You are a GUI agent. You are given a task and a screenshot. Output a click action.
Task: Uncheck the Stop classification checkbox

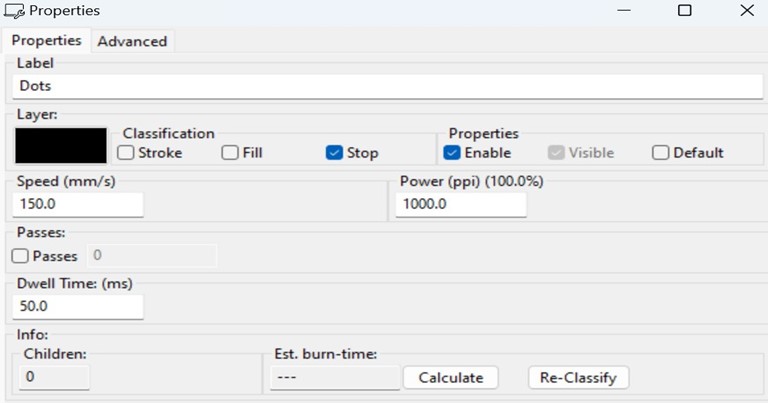(x=334, y=153)
